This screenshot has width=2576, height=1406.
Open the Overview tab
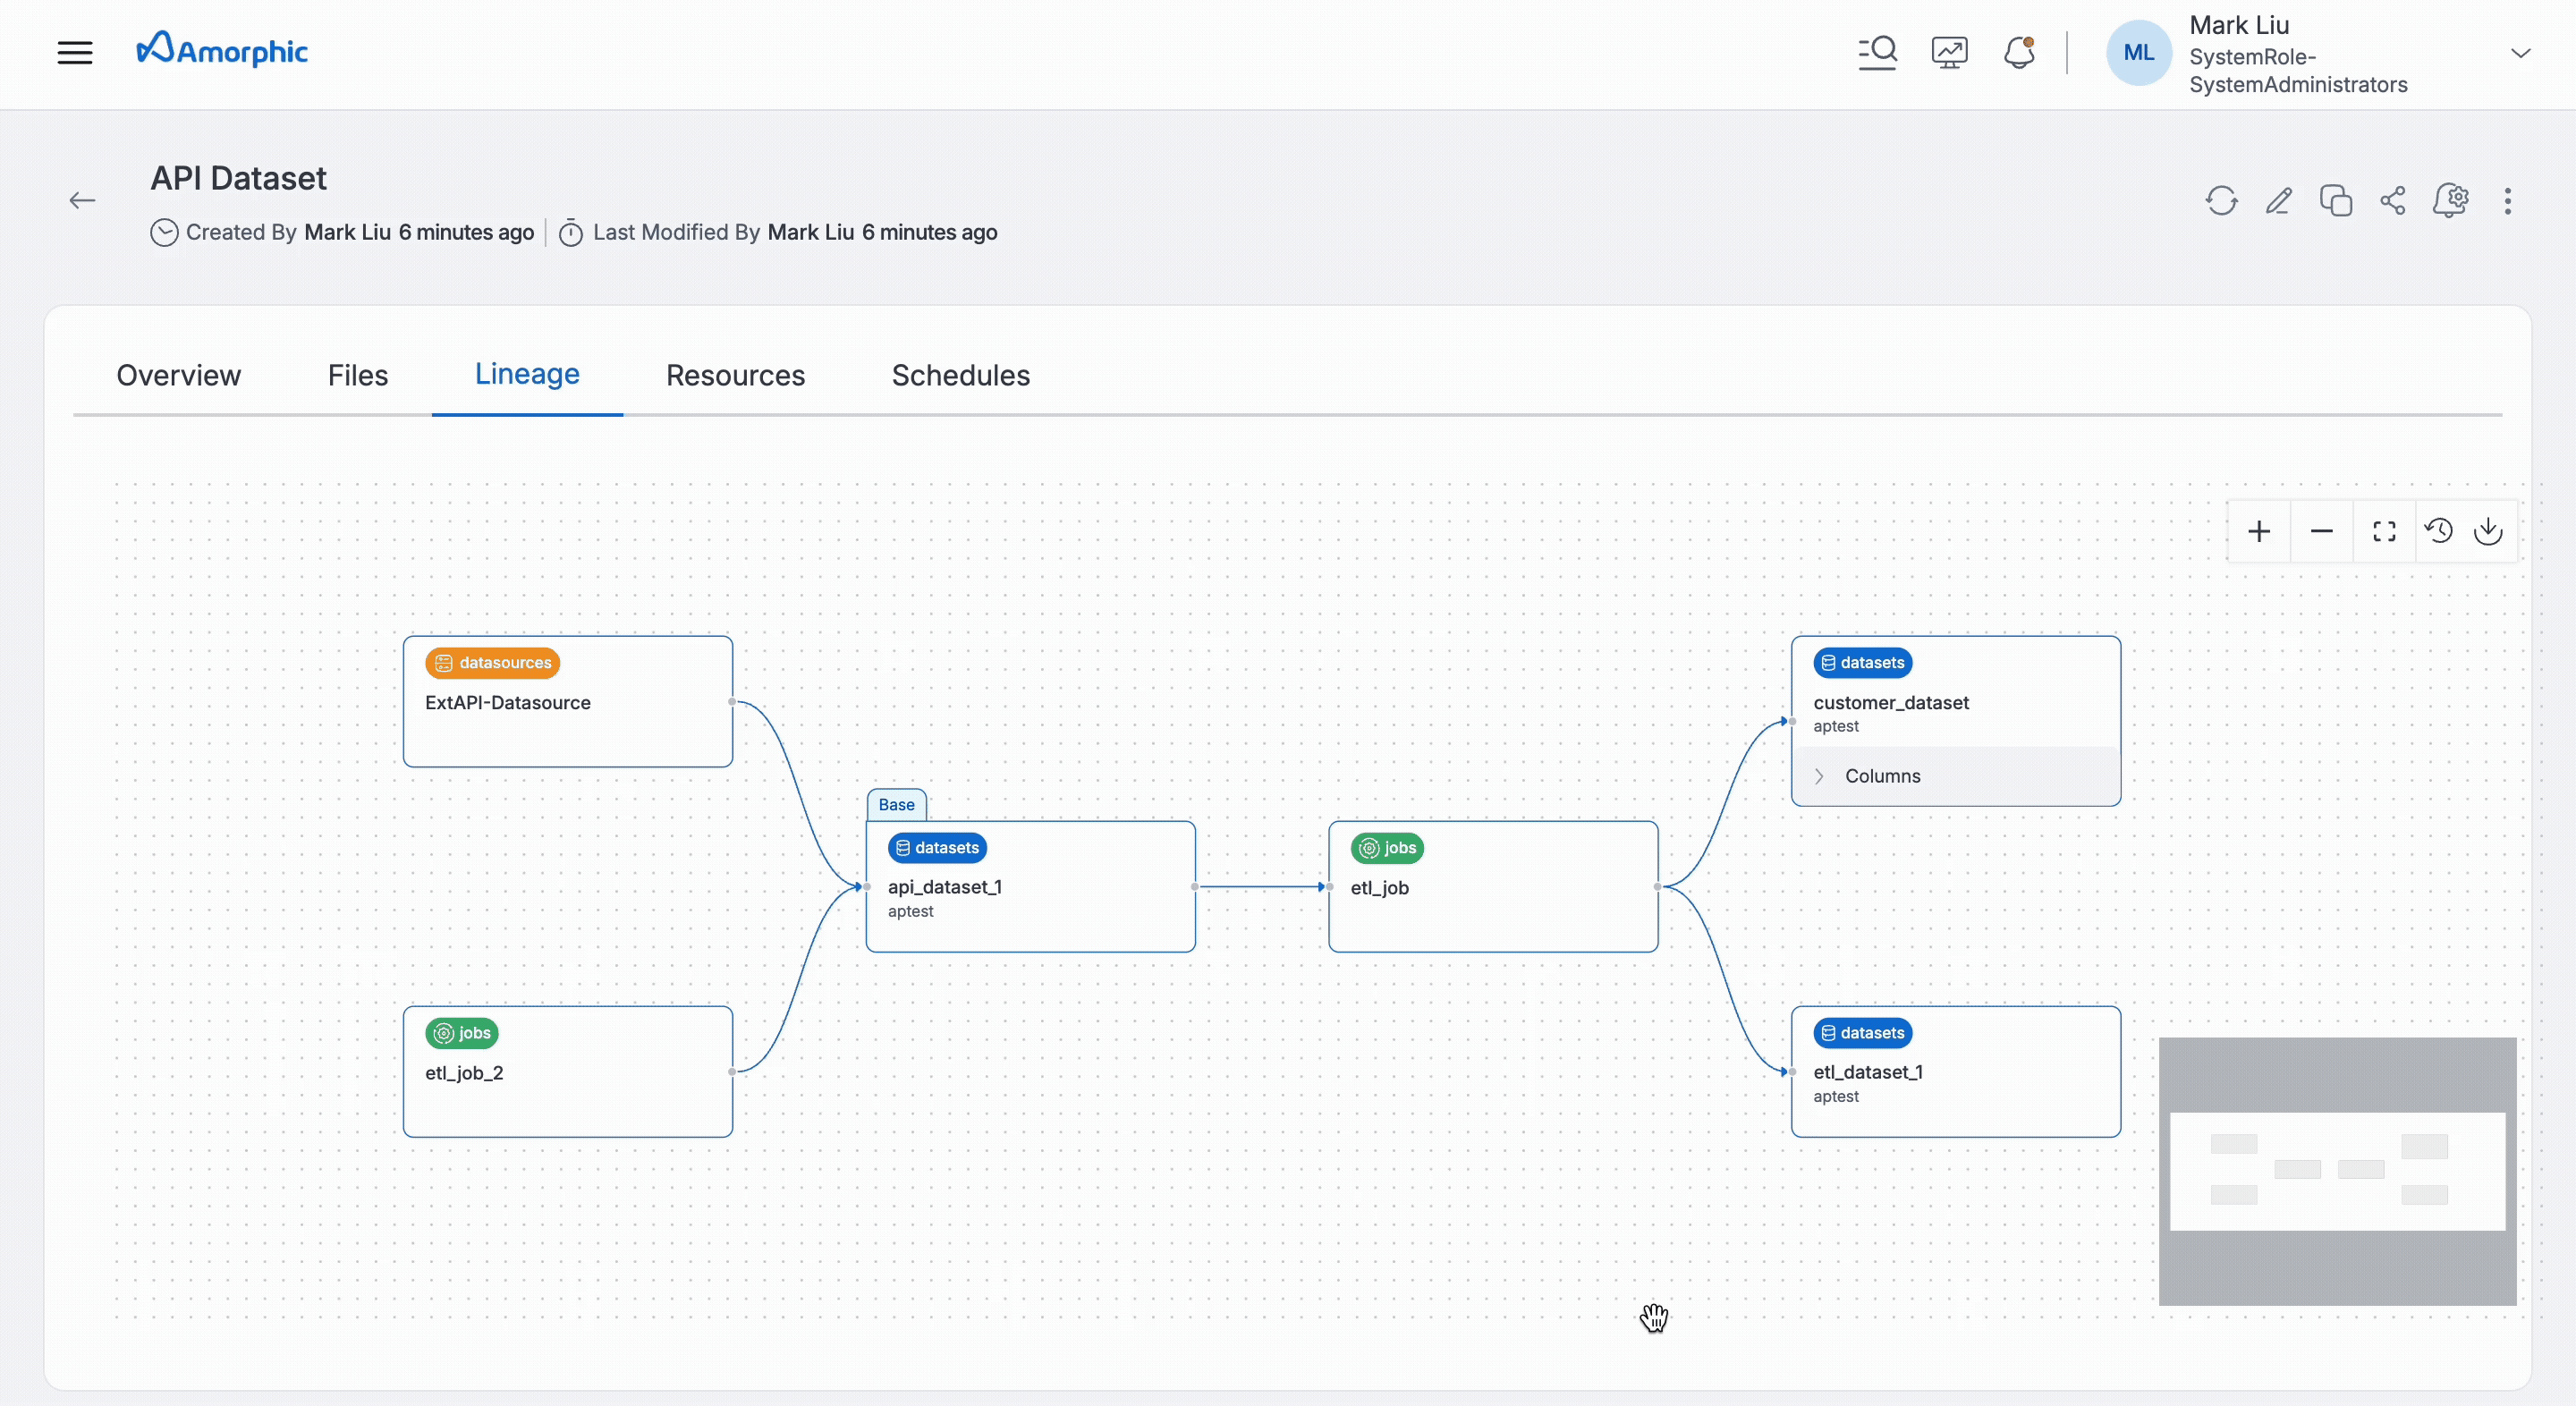pyautogui.click(x=178, y=375)
